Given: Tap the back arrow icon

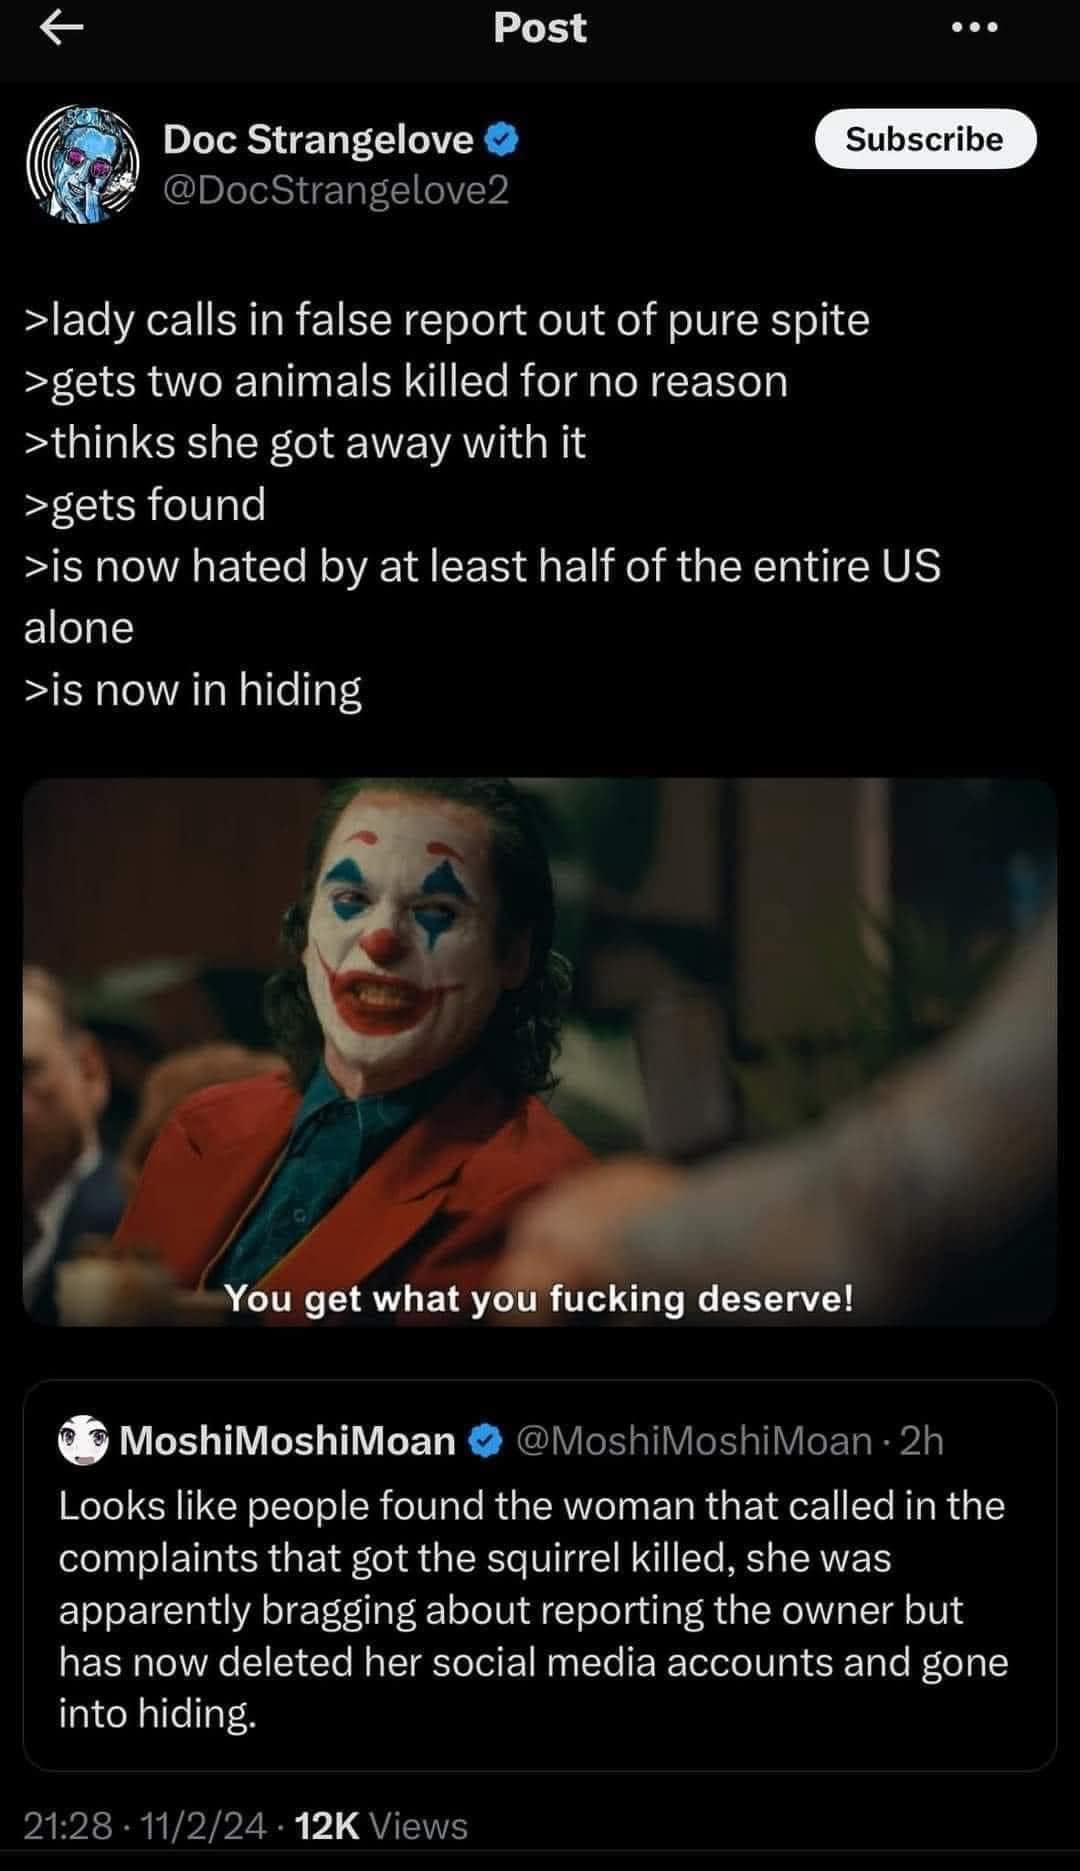Looking at the screenshot, I should (61, 28).
